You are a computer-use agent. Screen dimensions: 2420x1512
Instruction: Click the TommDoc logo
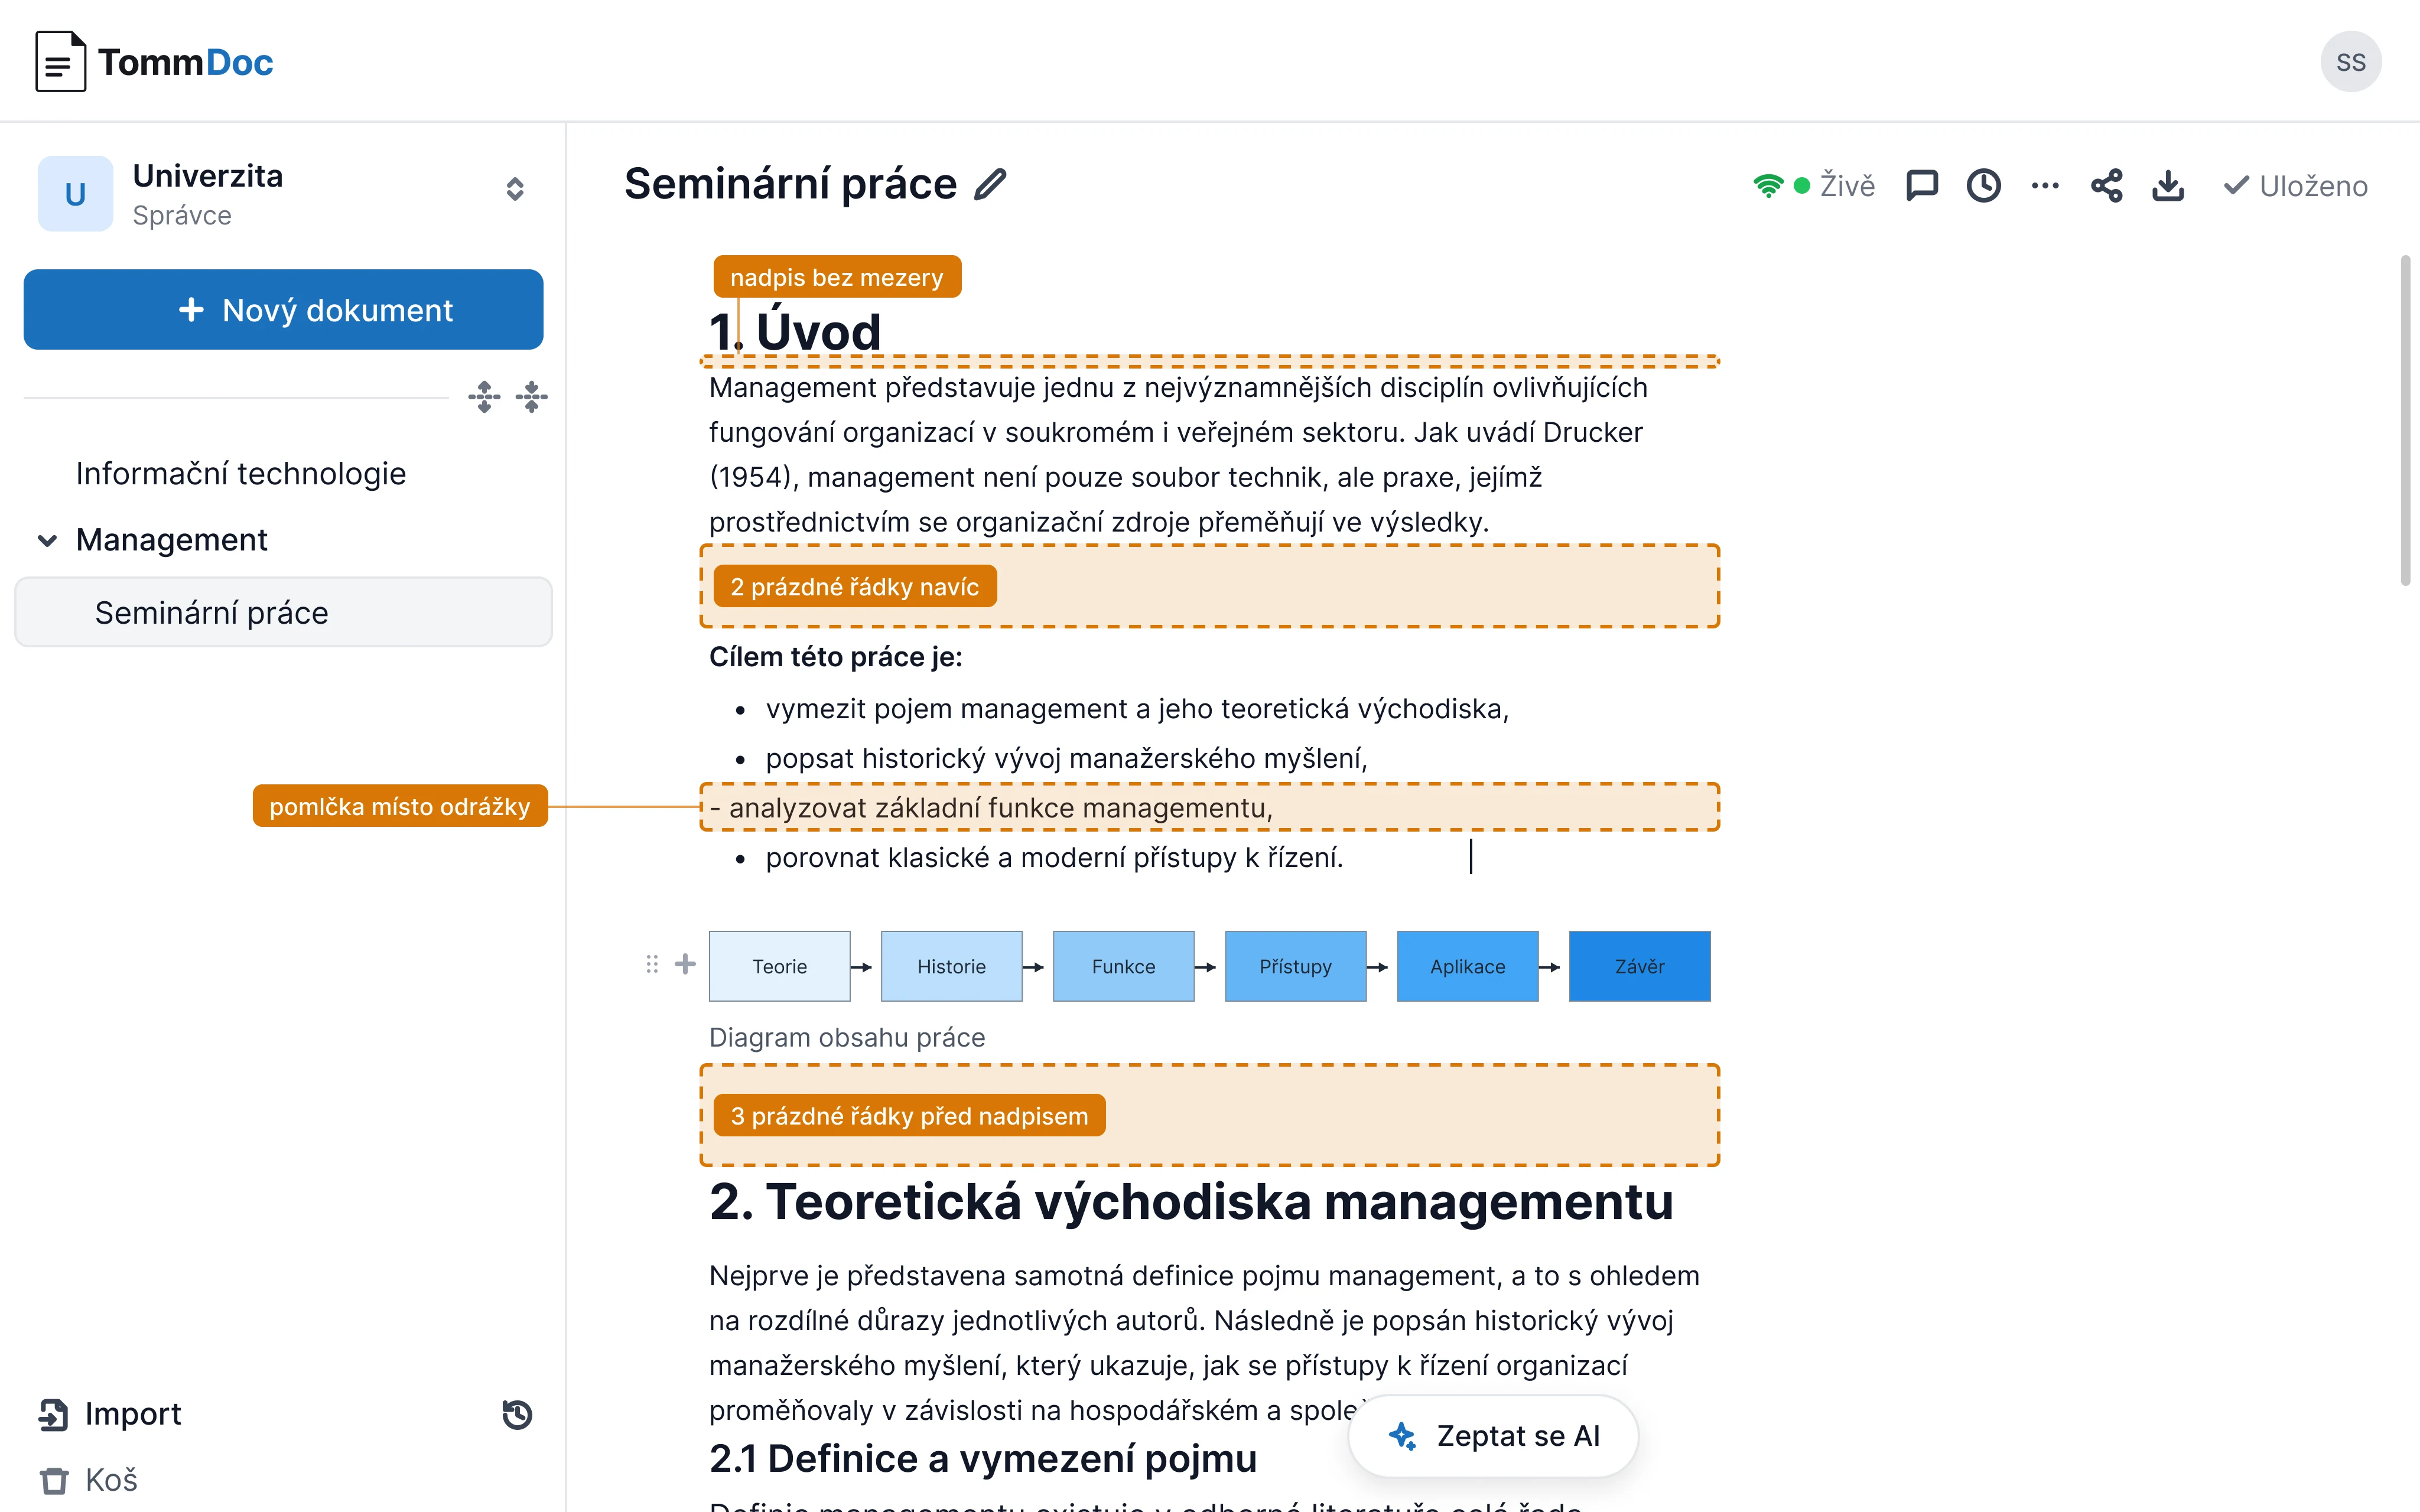[x=154, y=62]
